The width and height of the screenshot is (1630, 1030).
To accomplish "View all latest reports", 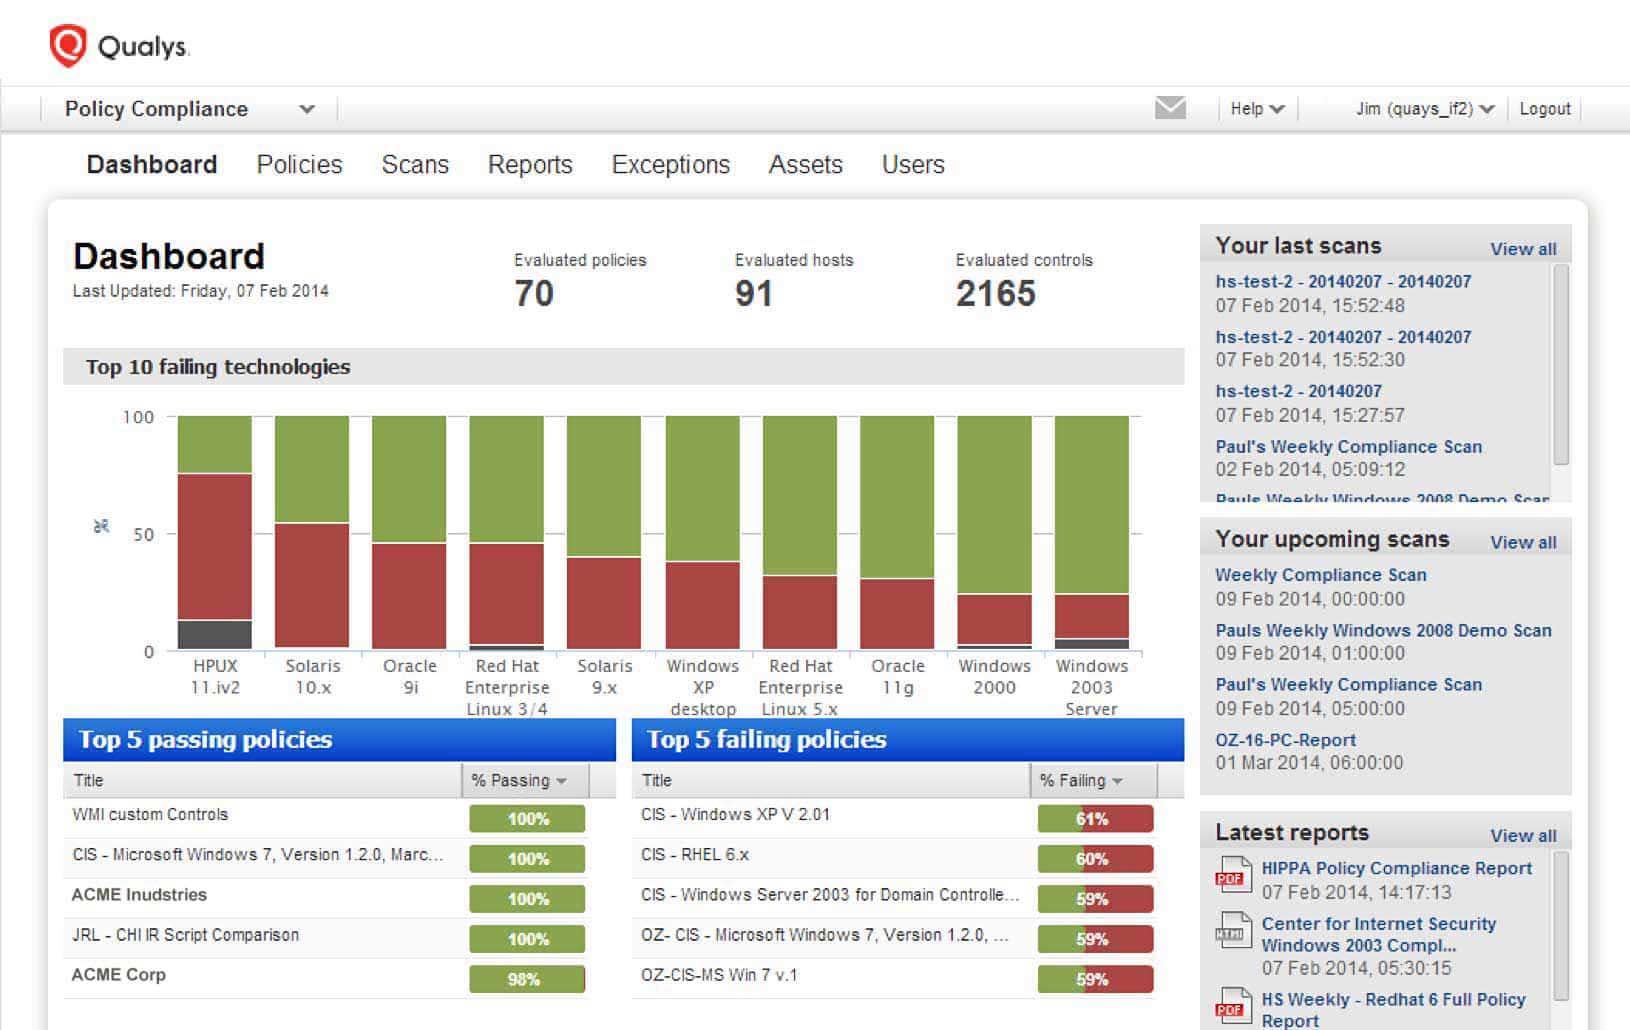I will coord(1522,836).
